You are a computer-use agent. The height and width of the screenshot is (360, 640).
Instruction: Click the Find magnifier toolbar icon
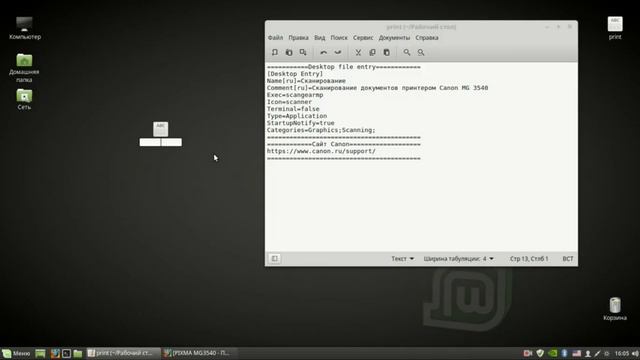coord(407,52)
